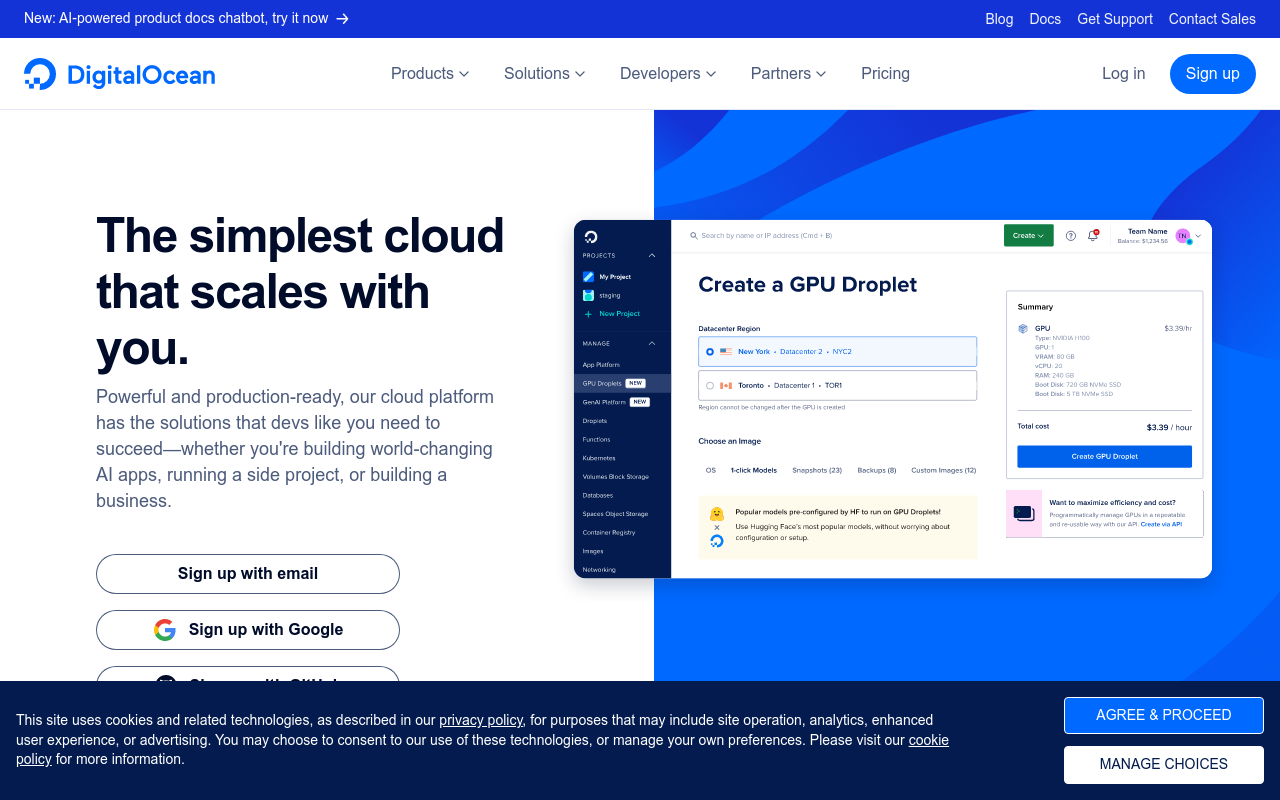Click Manage Choices
This screenshot has height=800, width=1280.
click(x=1164, y=764)
